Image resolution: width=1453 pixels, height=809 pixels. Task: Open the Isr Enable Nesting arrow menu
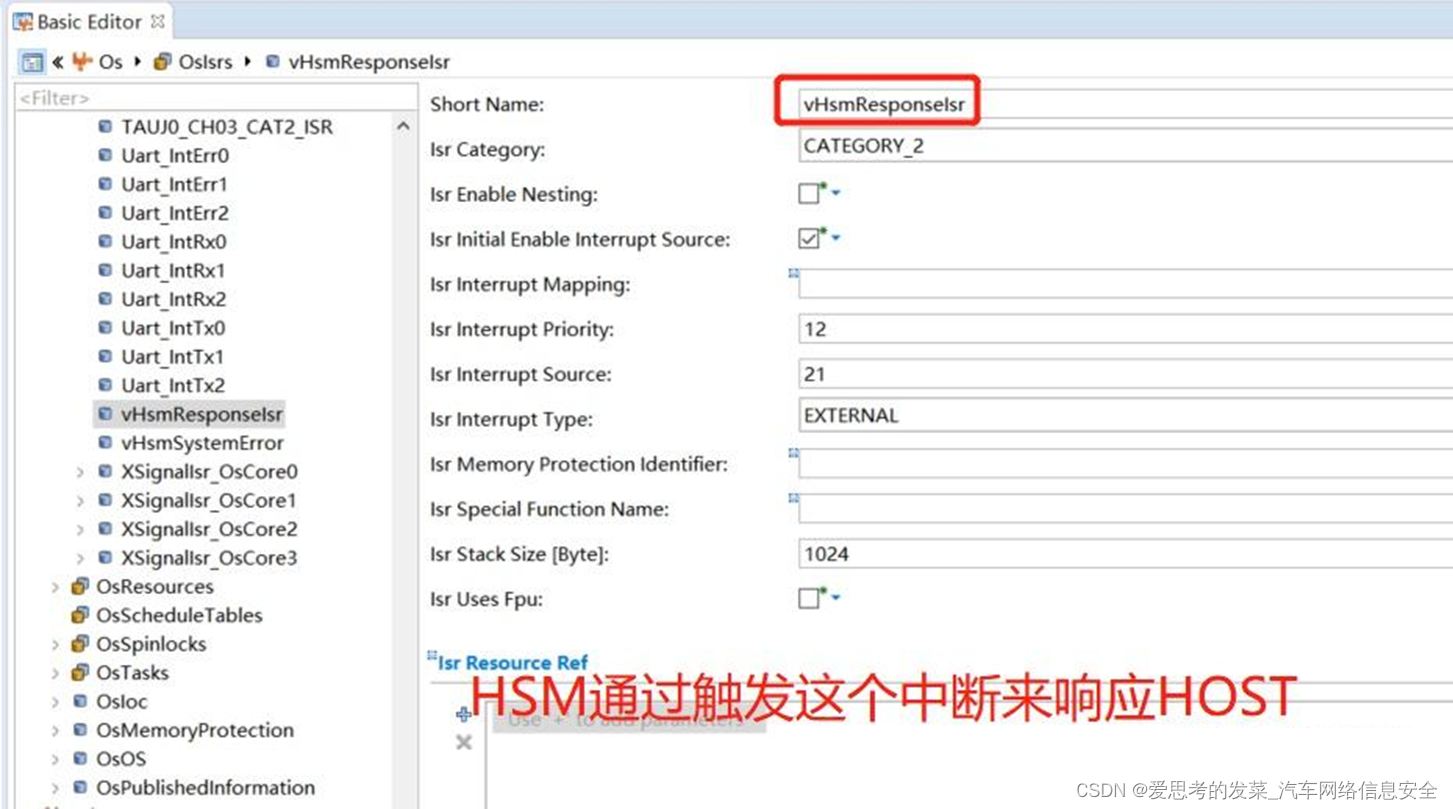[x=836, y=193]
